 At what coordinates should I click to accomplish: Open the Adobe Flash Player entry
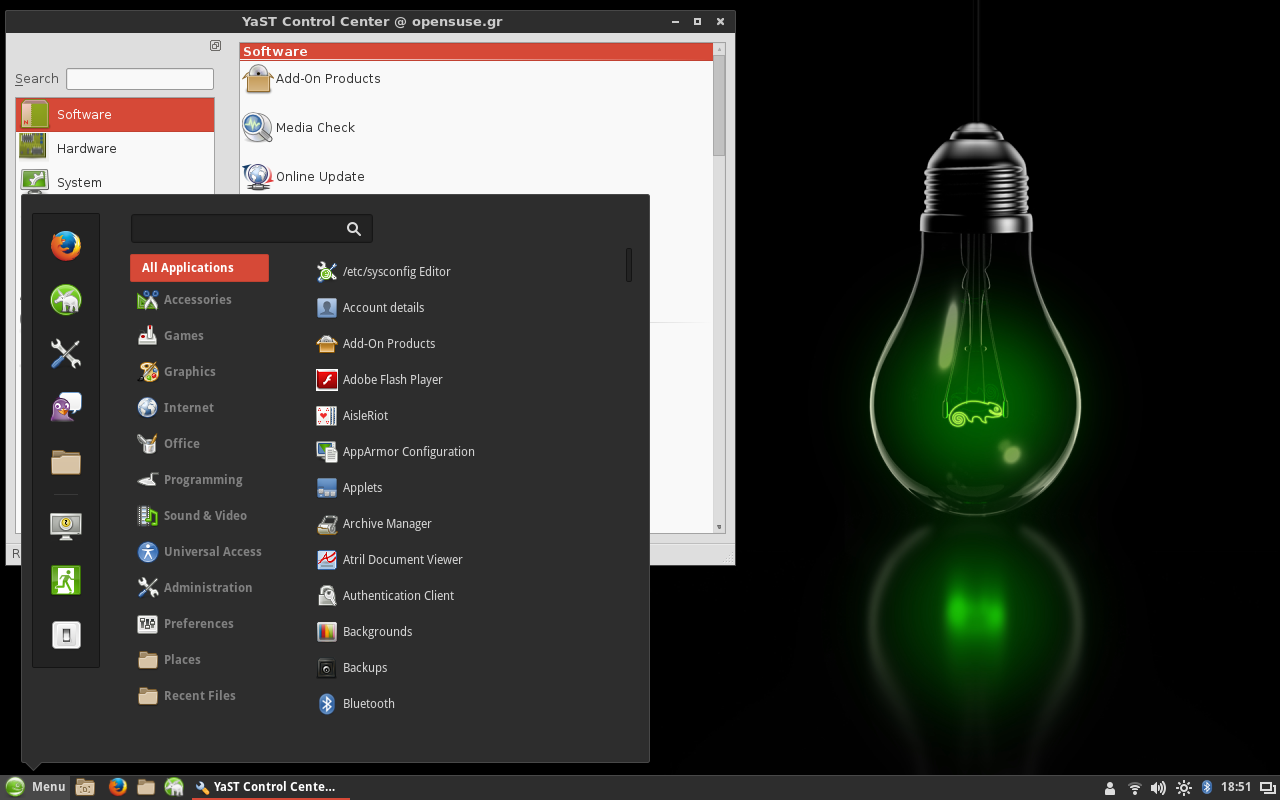tap(392, 380)
